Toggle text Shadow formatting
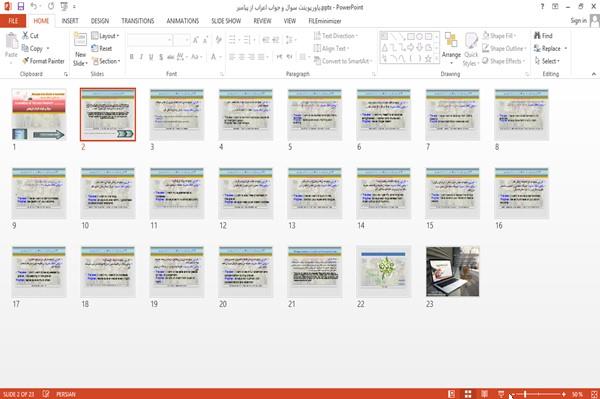This screenshot has width=600, height=399. pyautogui.click(x=161, y=57)
